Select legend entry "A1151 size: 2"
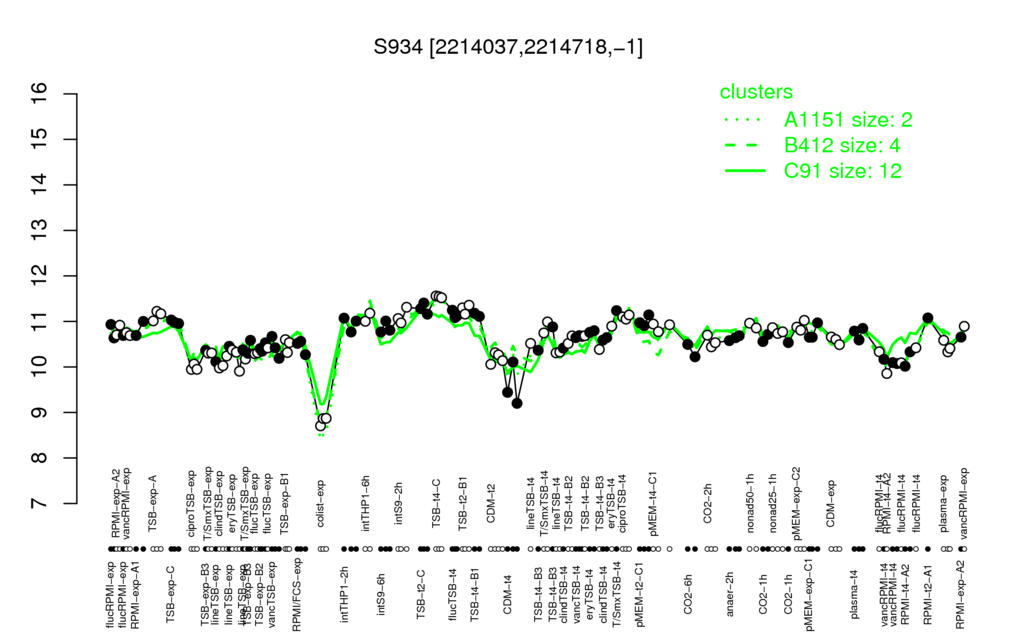 [848, 120]
